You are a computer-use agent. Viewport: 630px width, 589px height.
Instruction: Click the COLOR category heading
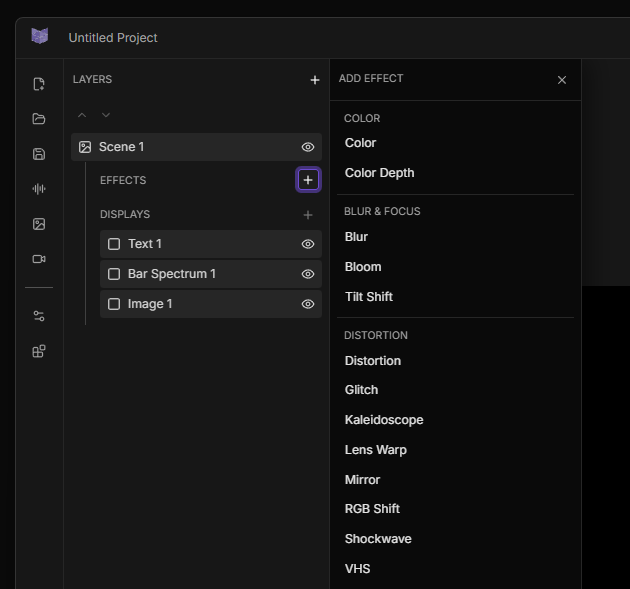coord(362,118)
